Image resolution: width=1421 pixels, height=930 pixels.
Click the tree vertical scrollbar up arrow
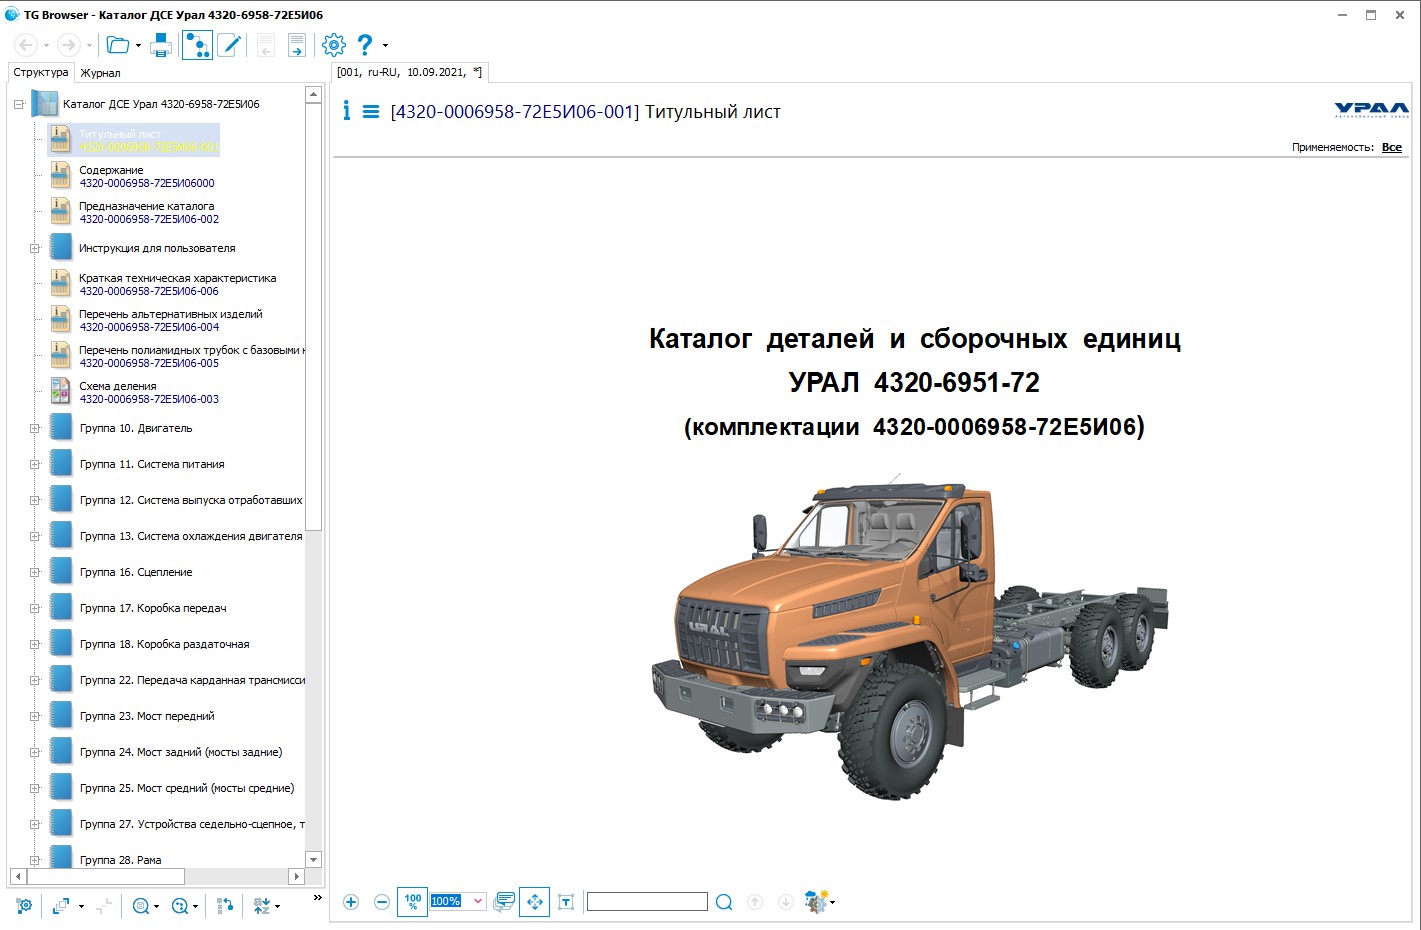313,94
